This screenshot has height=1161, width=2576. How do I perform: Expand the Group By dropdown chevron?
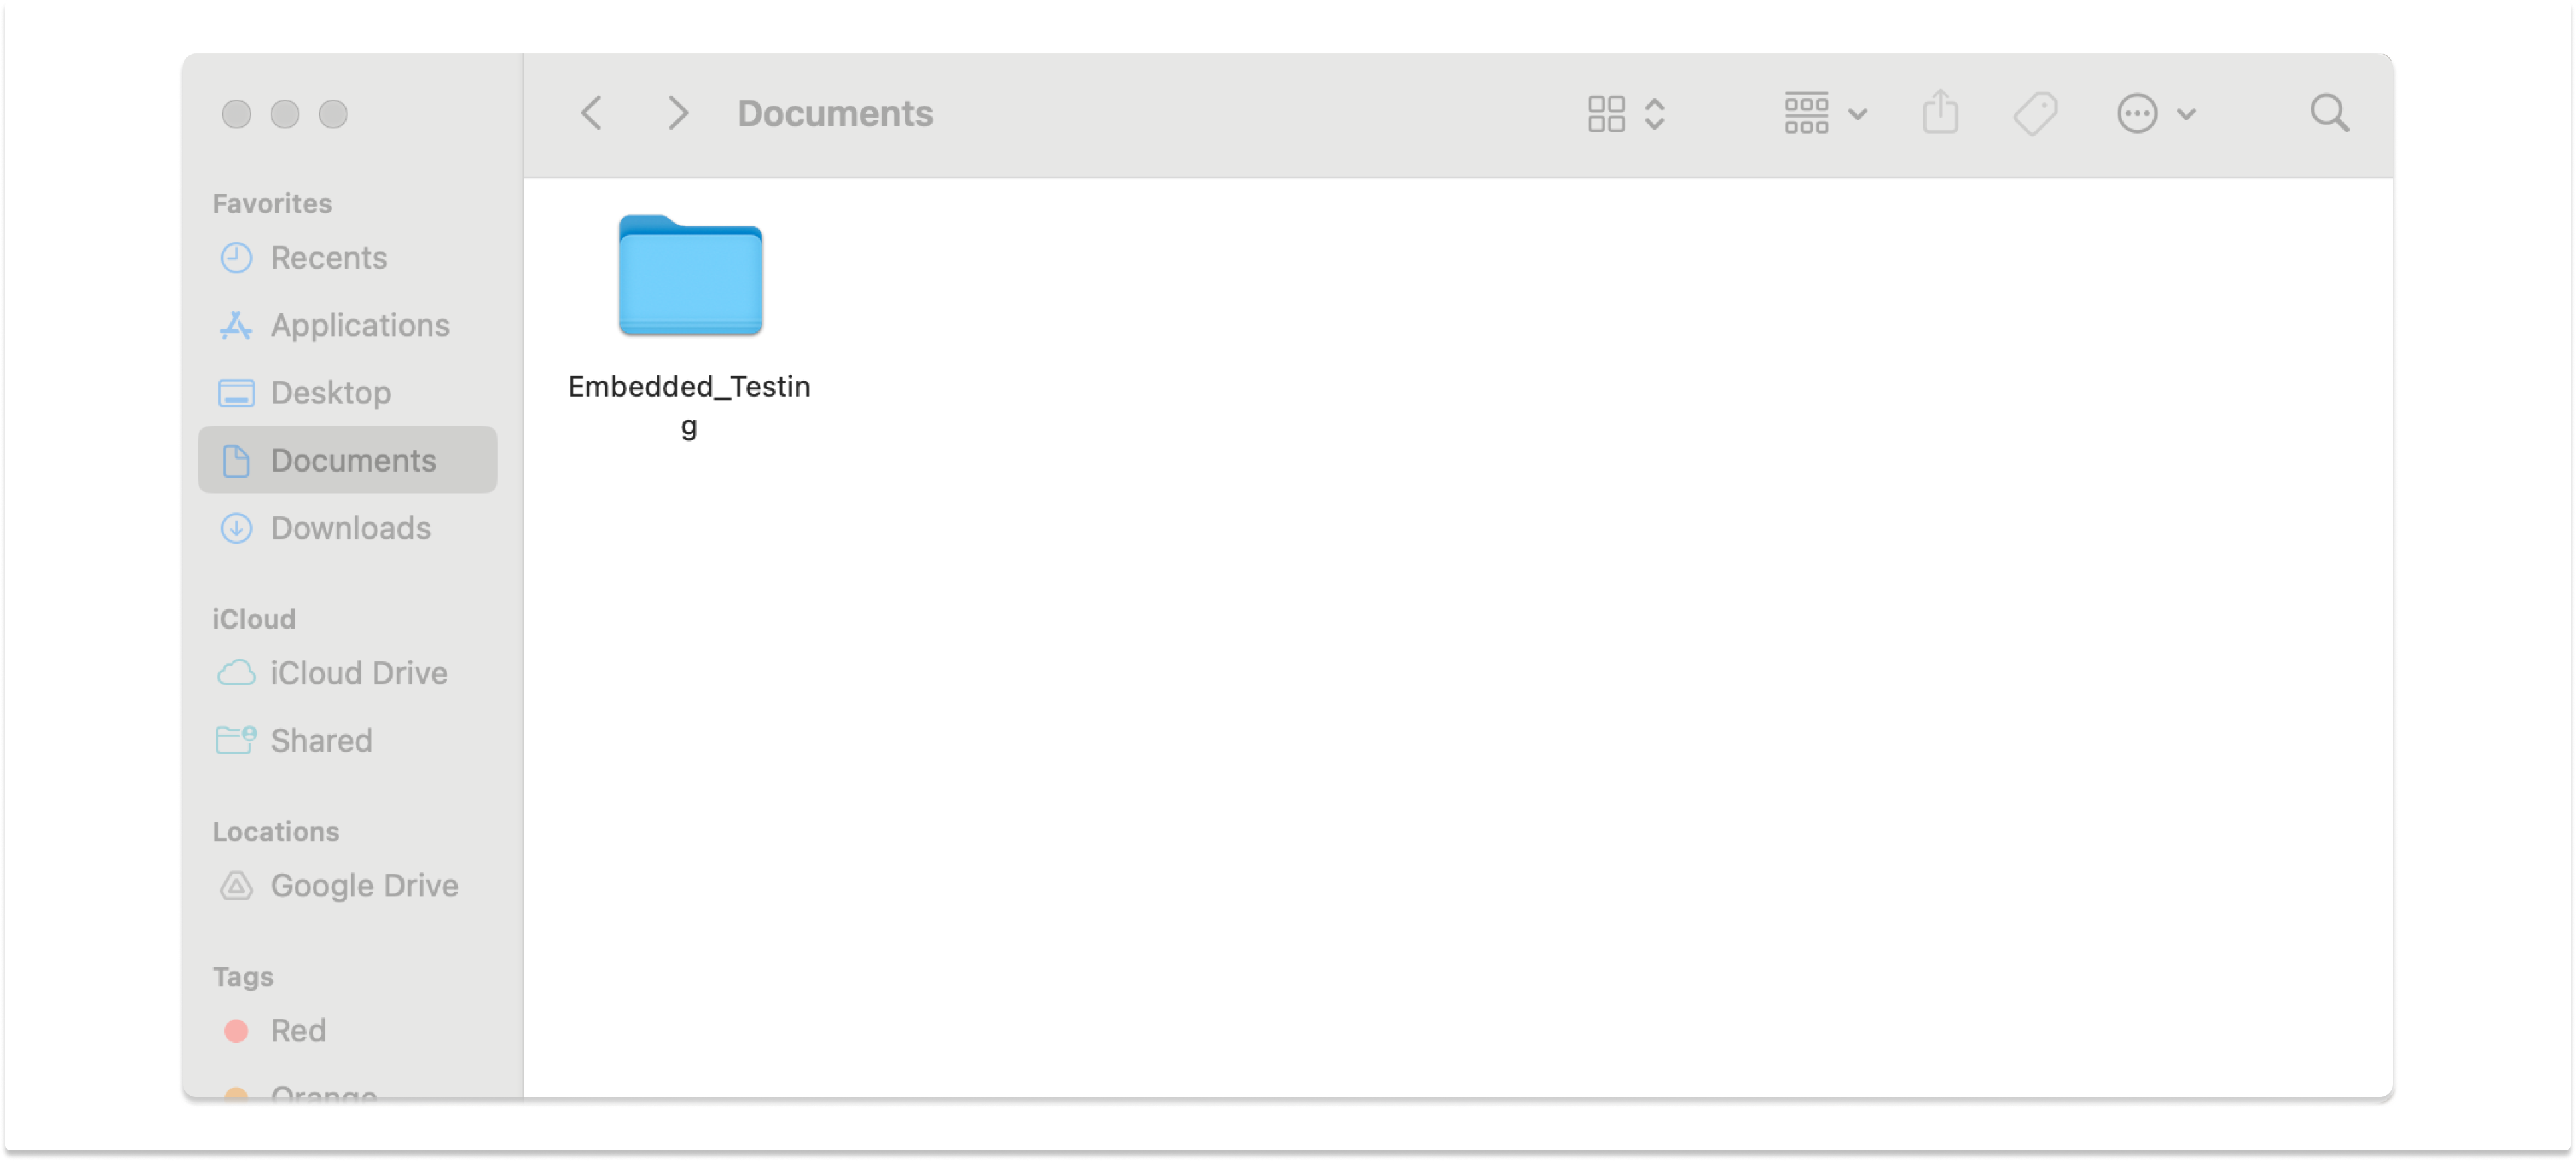[x=1857, y=114]
